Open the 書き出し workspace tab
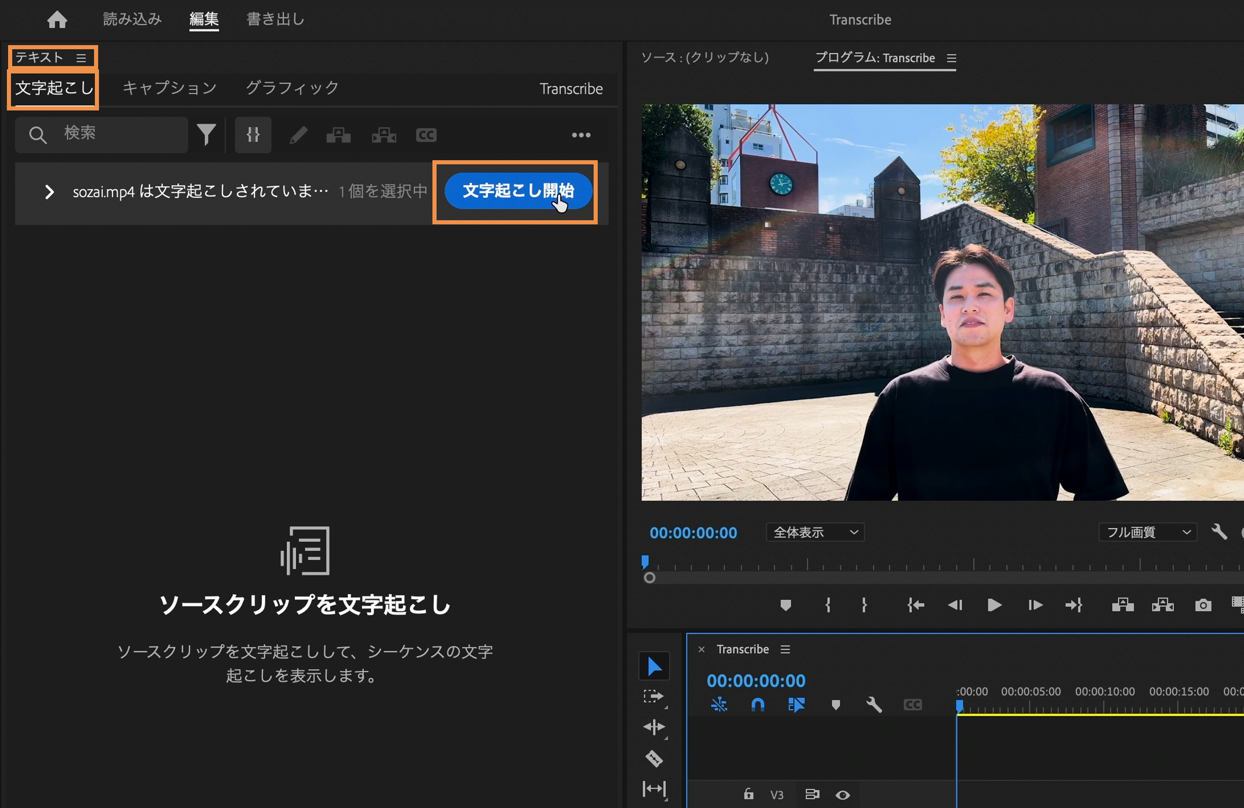The width and height of the screenshot is (1244, 808). tap(276, 19)
